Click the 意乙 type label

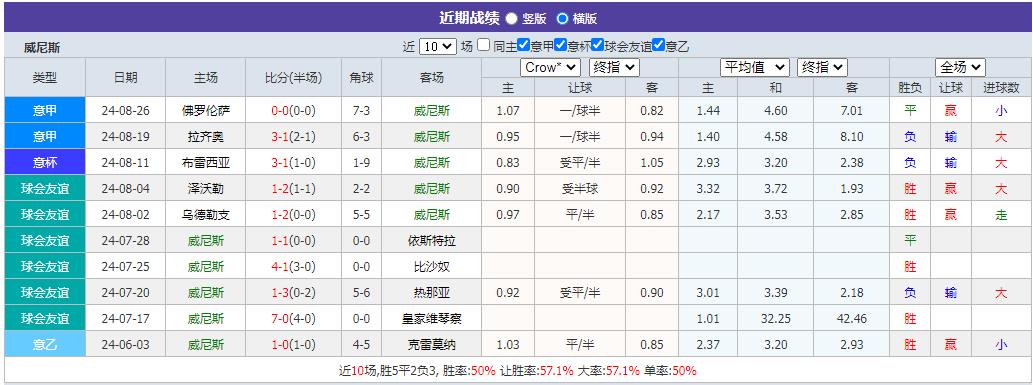[45, 344]
